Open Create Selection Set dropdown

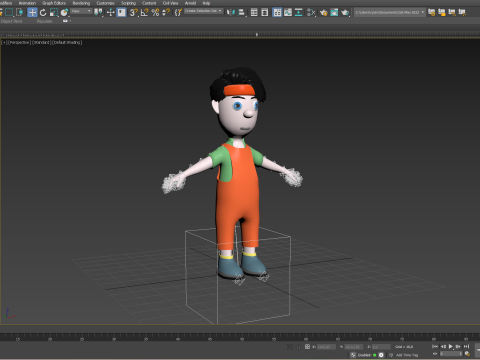203,11
